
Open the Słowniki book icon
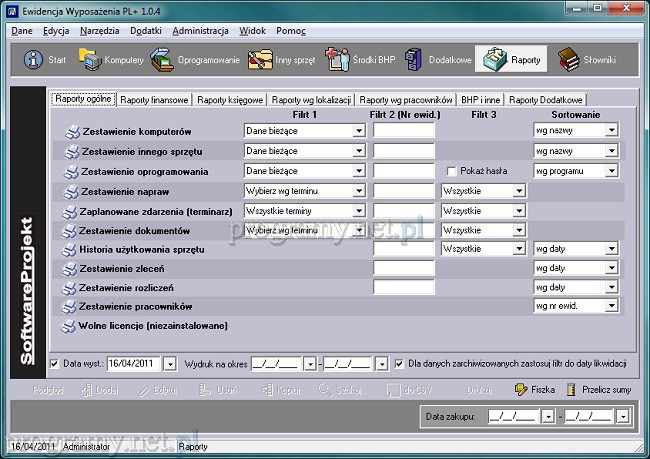(x=570, y=60)
